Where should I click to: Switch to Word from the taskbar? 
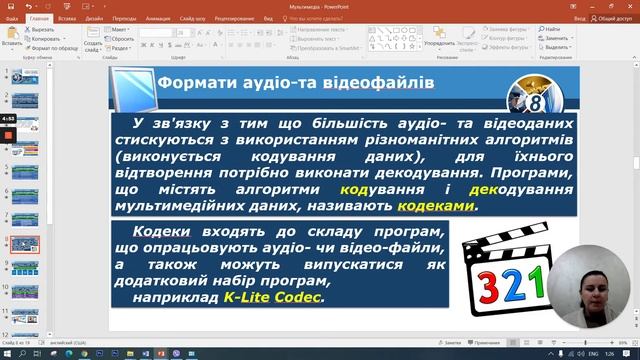coord(146,353)
